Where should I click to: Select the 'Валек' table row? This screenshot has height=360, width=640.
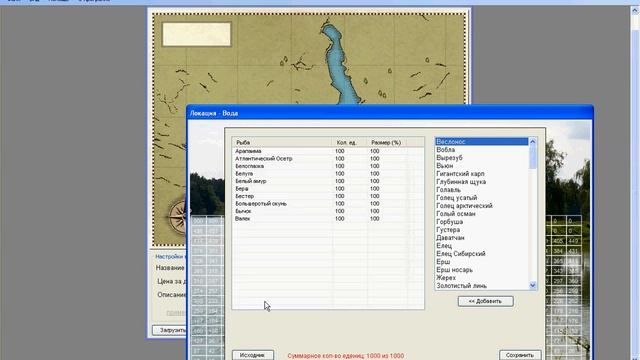tap(328, 218)
